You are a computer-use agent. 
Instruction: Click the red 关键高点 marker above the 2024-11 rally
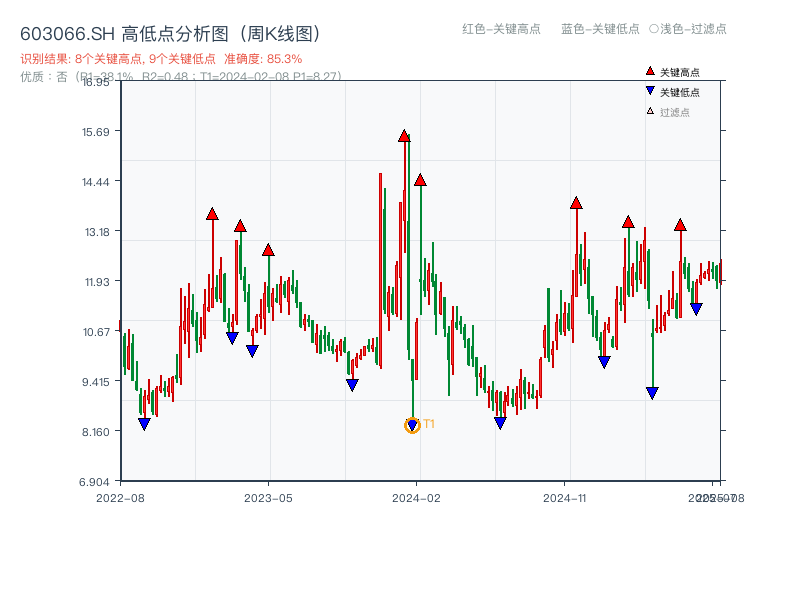(x=576, y=203)
